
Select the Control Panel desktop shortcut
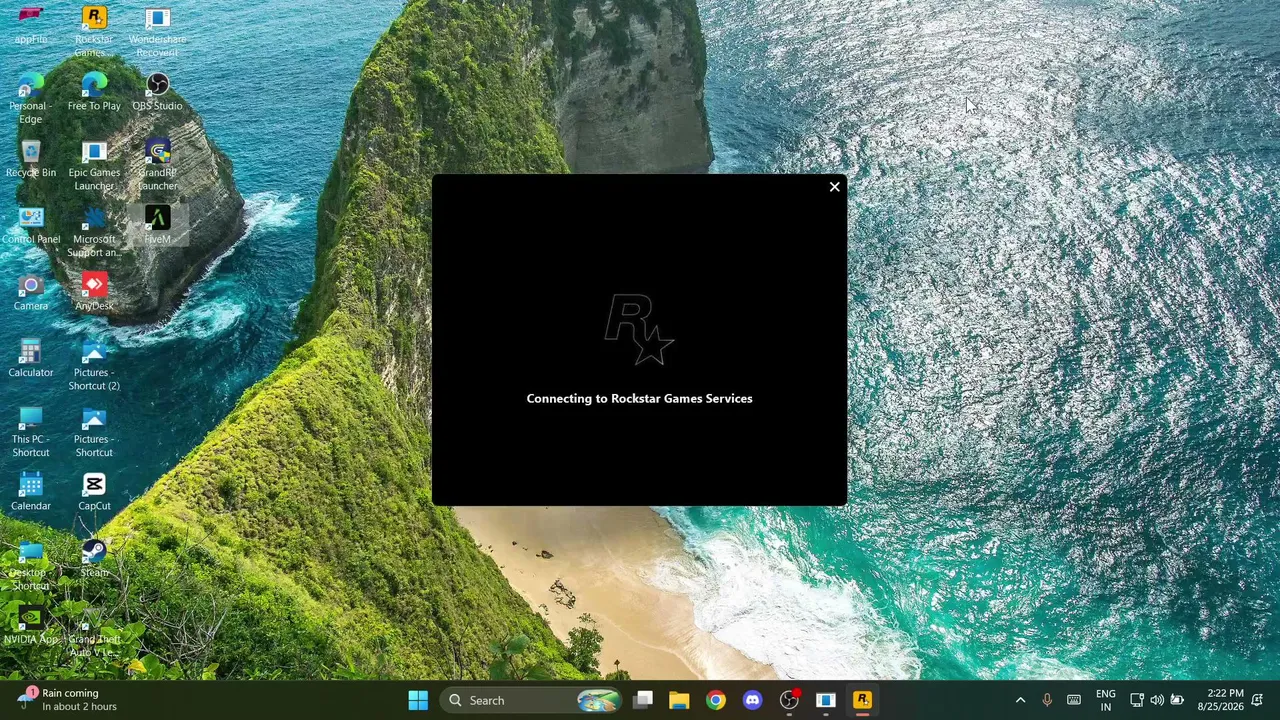[x=31, y=226]
